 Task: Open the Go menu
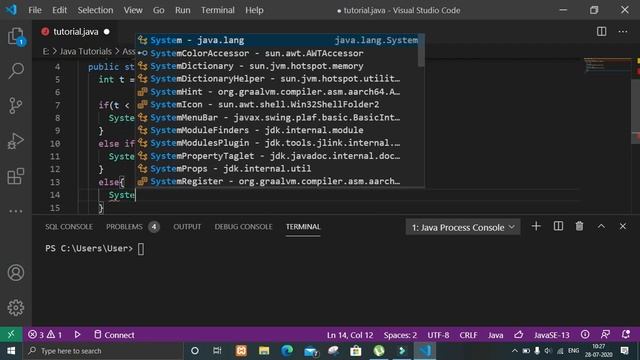[x=158, y=10]
